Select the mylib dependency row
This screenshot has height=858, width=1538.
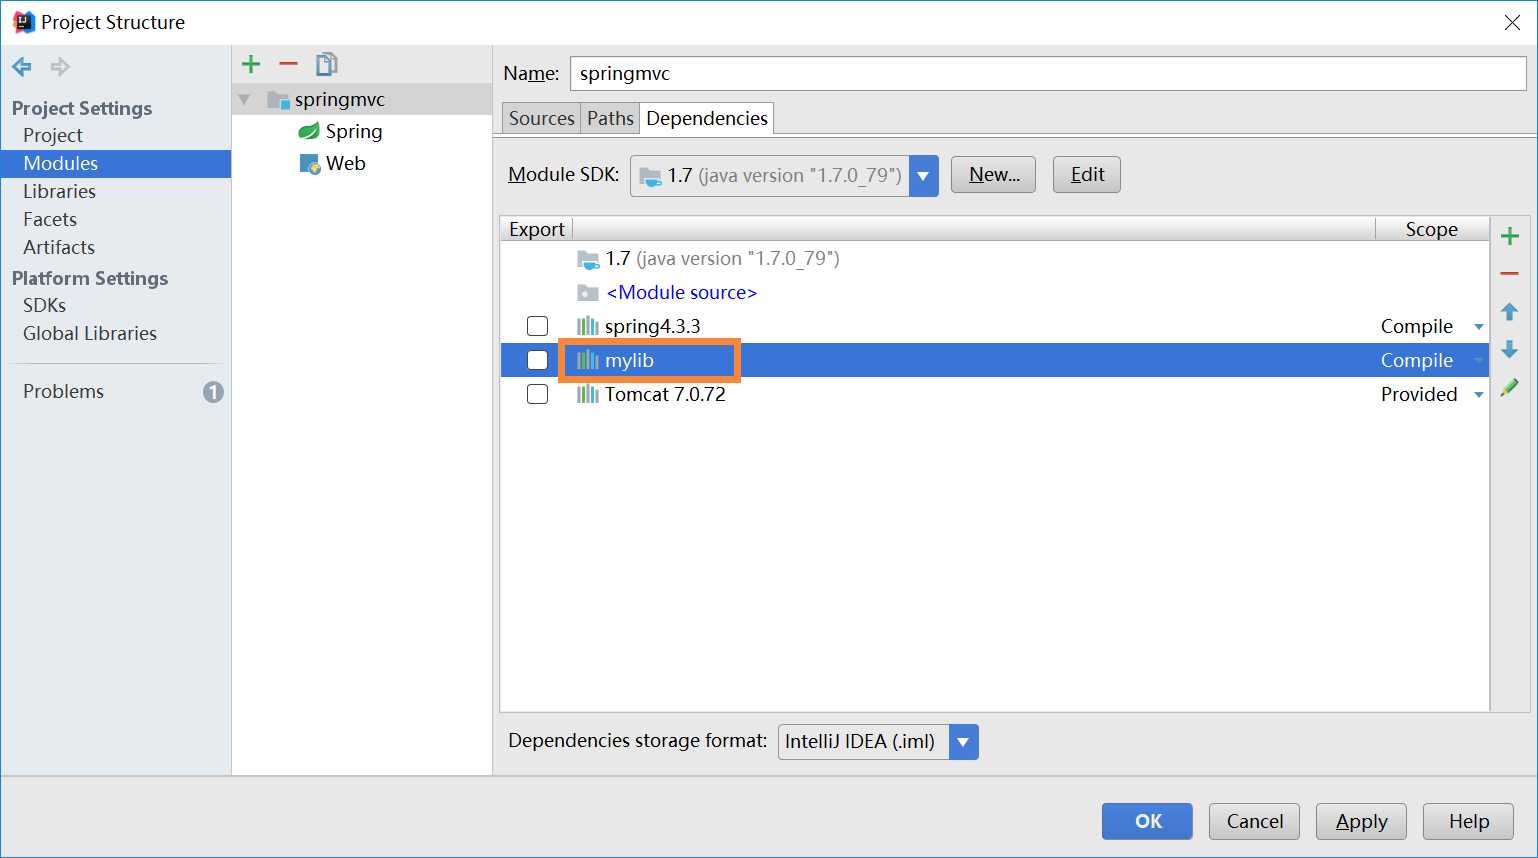click(994, 360)
